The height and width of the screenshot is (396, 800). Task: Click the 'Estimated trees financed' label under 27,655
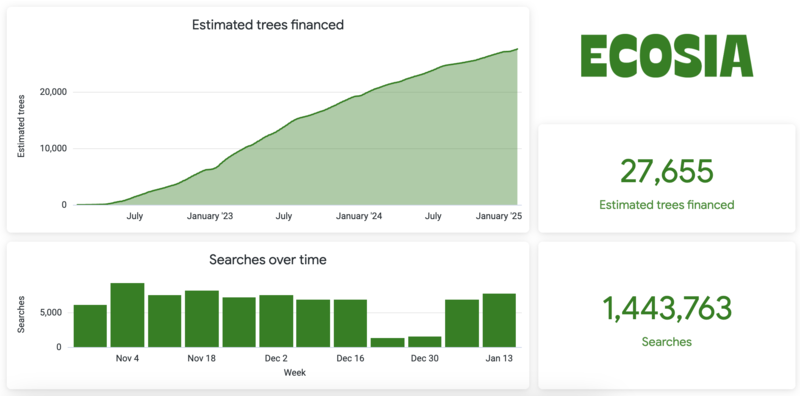(666, 205)
